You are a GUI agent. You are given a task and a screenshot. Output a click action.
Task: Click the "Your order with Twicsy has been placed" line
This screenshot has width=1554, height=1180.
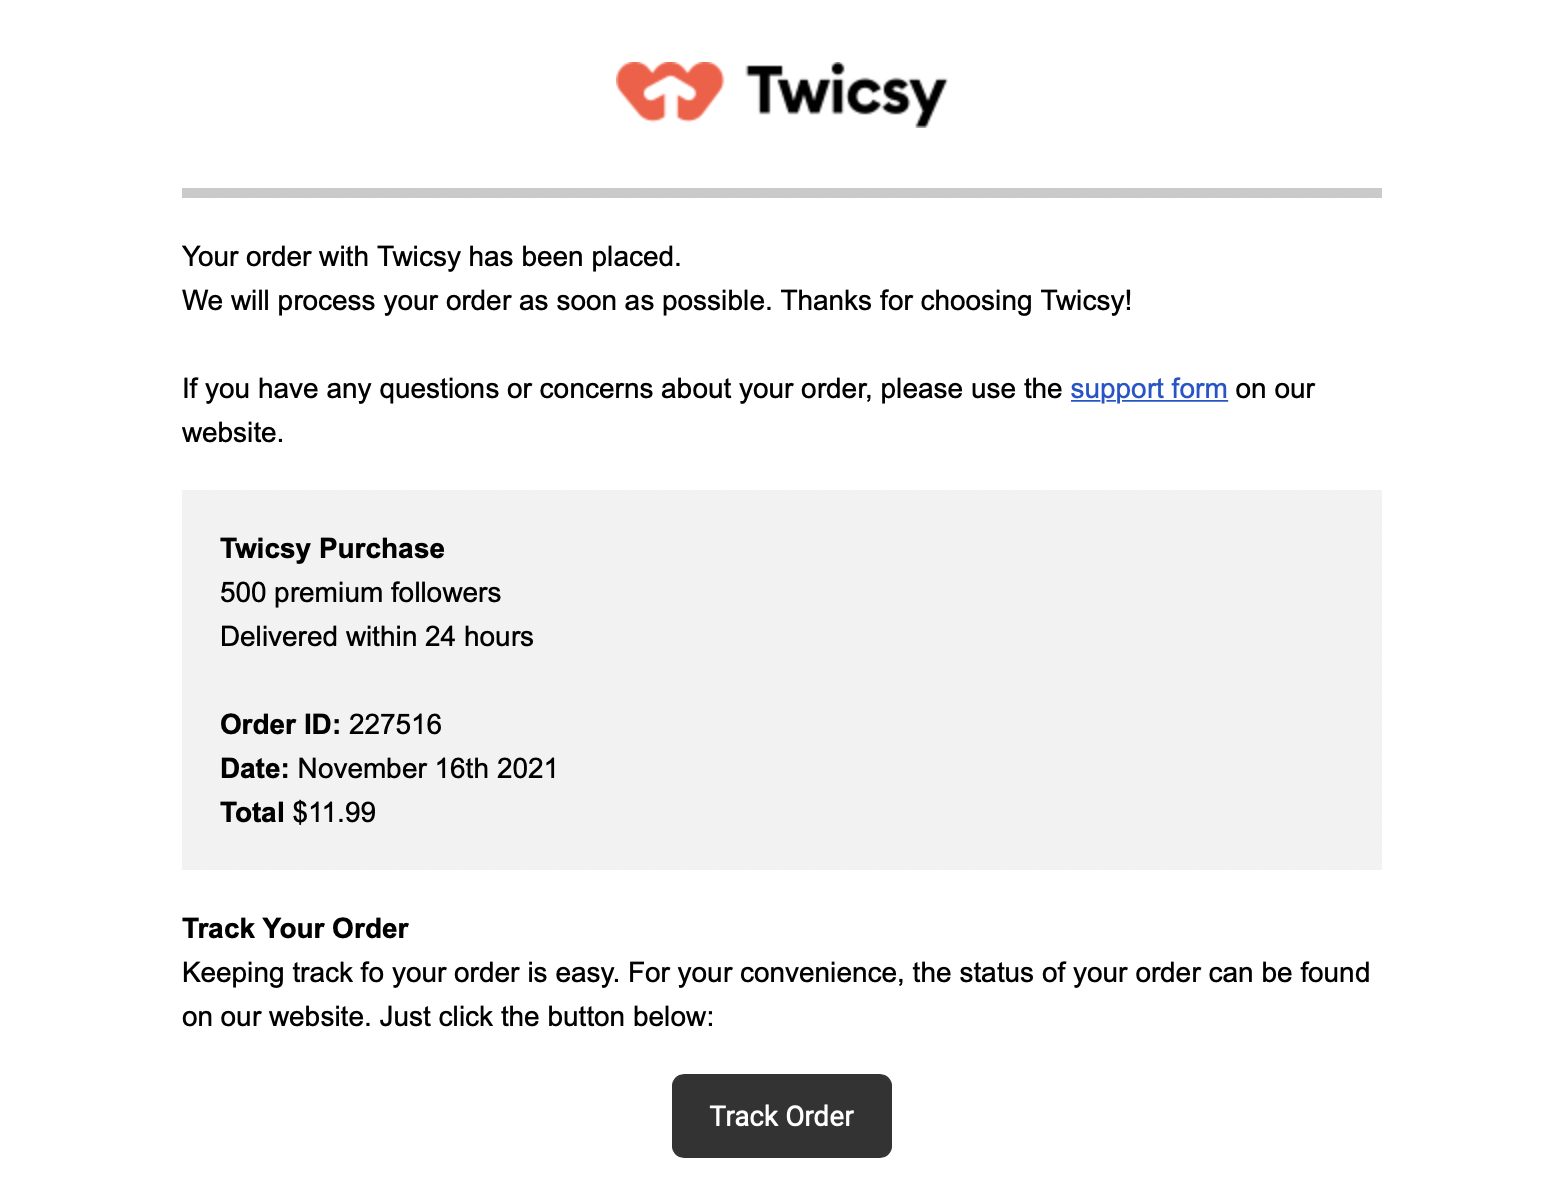tap(431, 257)
